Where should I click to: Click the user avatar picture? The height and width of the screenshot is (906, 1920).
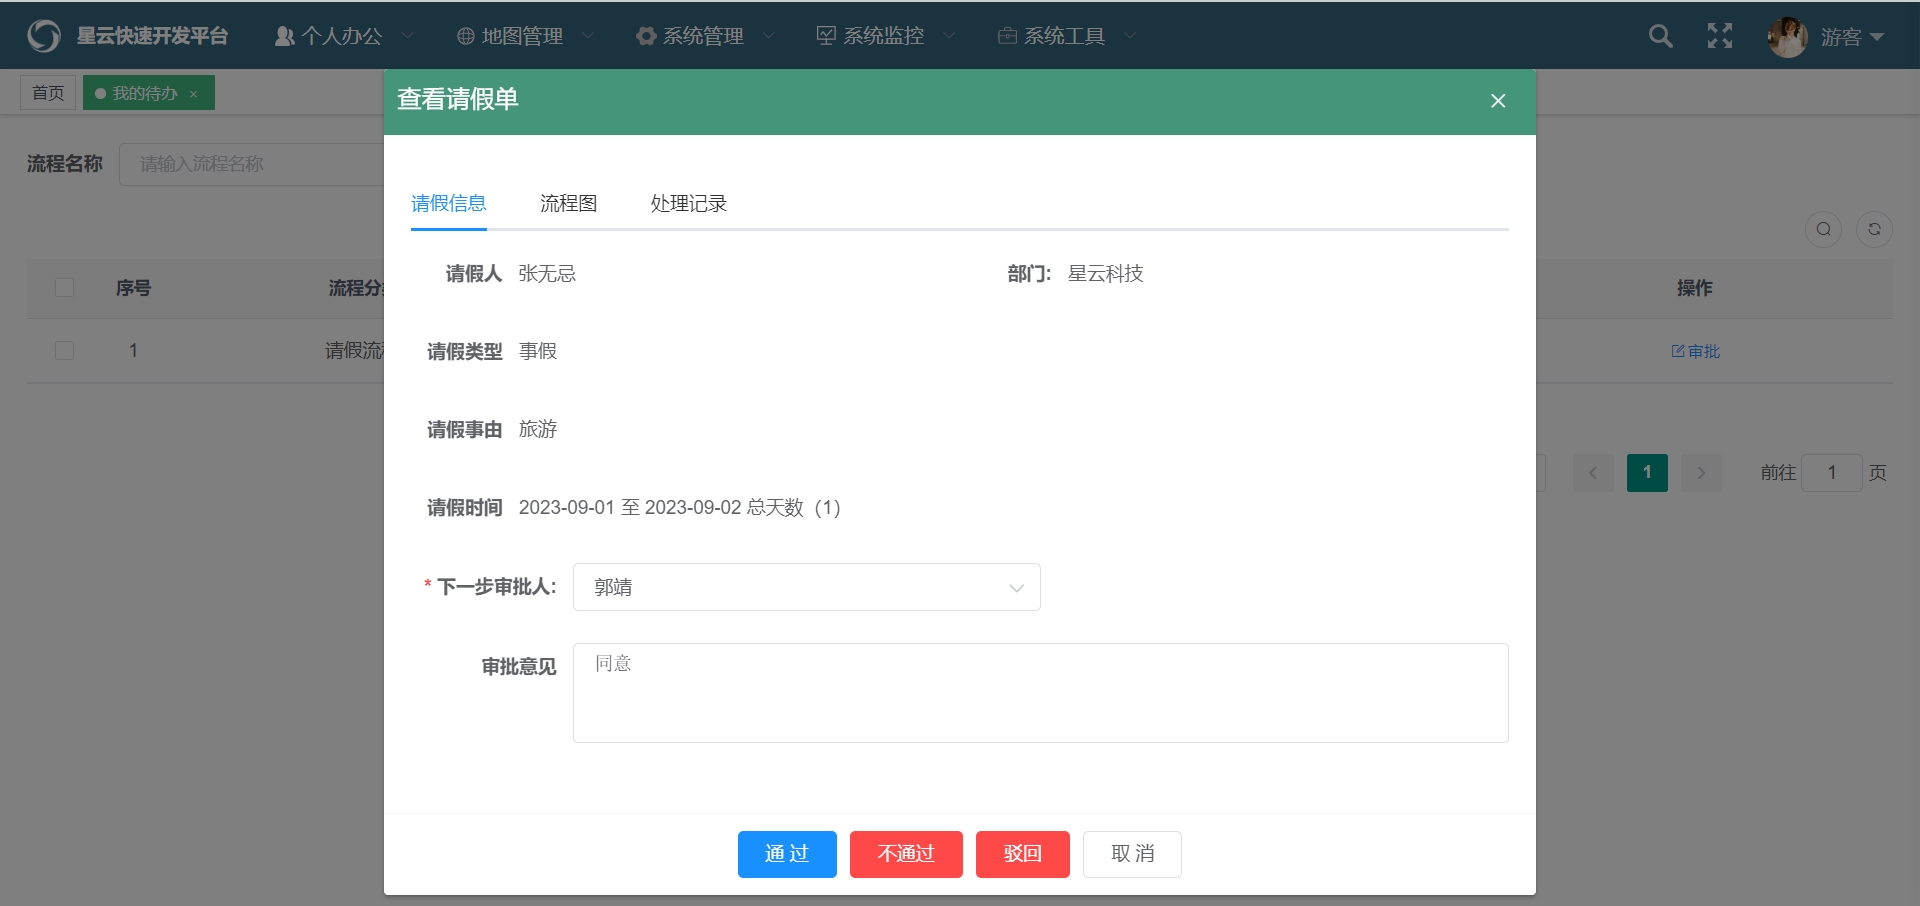click(1787, 37)
